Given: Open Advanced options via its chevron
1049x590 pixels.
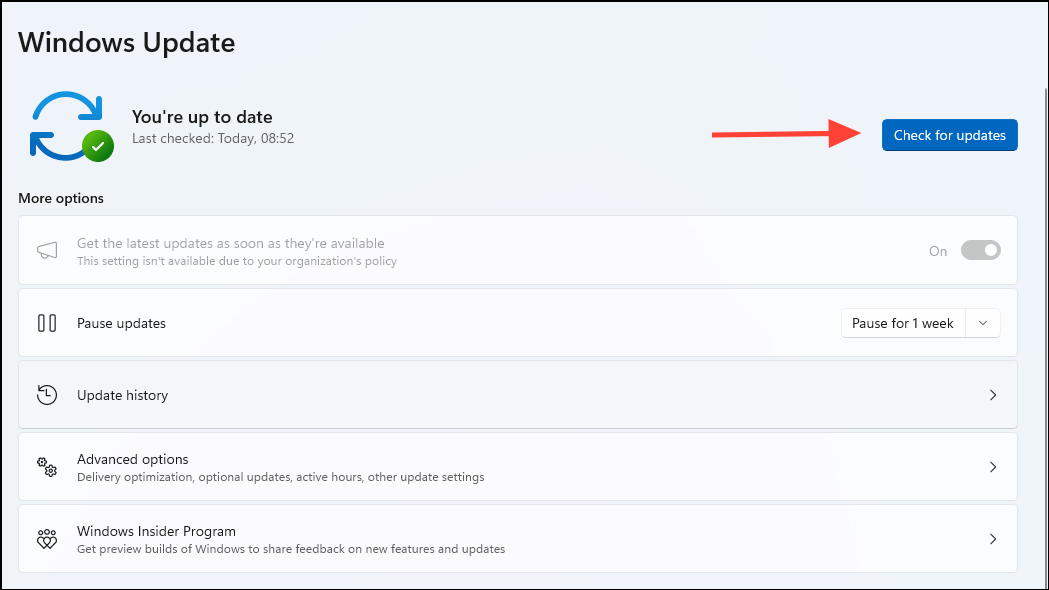Looking at the screenshot, I should click(993, 467).
